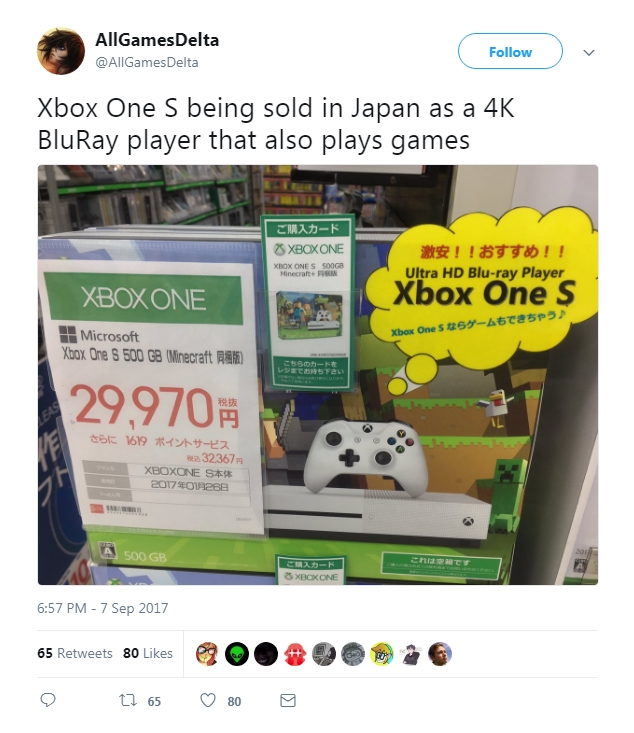Click the black circle liker avatar
The height and width of the screenshot is (733, 634).
(266, 654)
